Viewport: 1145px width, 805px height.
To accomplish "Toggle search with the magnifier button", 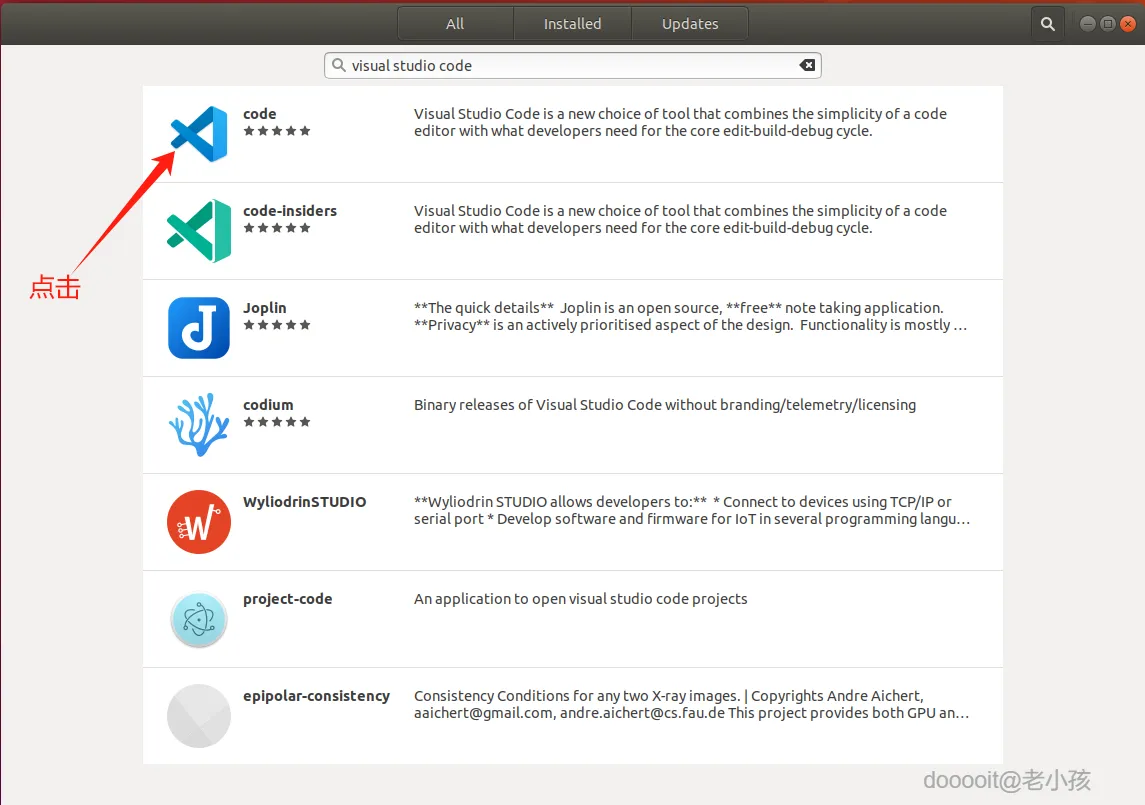I will tap(1048, 24).
